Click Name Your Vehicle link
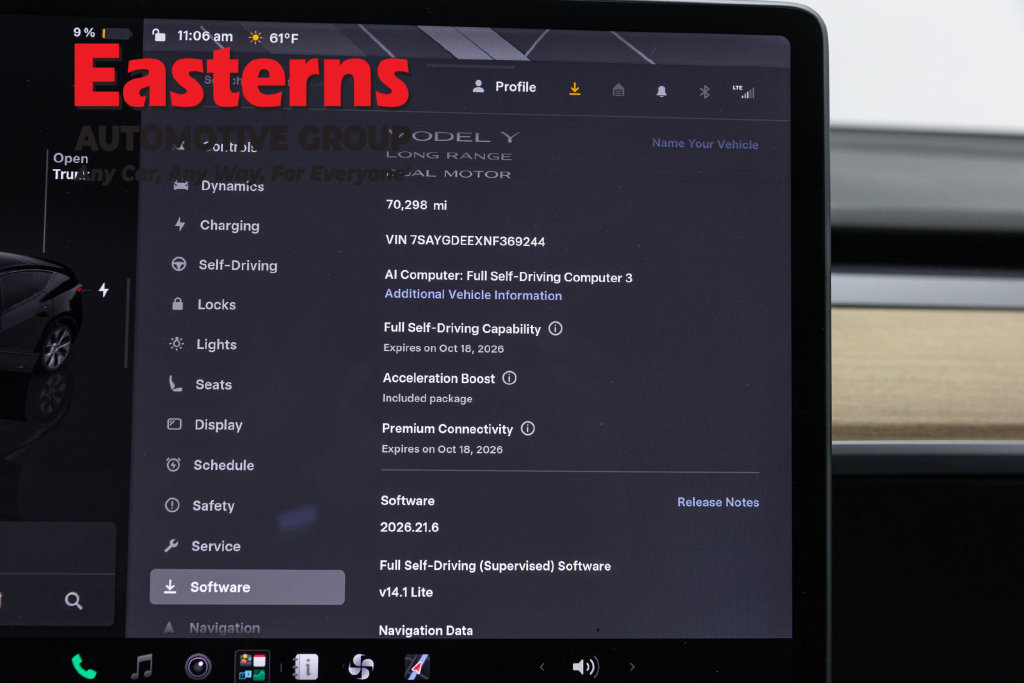Screen dimensions: 1024x683 [x=705, y=144]
